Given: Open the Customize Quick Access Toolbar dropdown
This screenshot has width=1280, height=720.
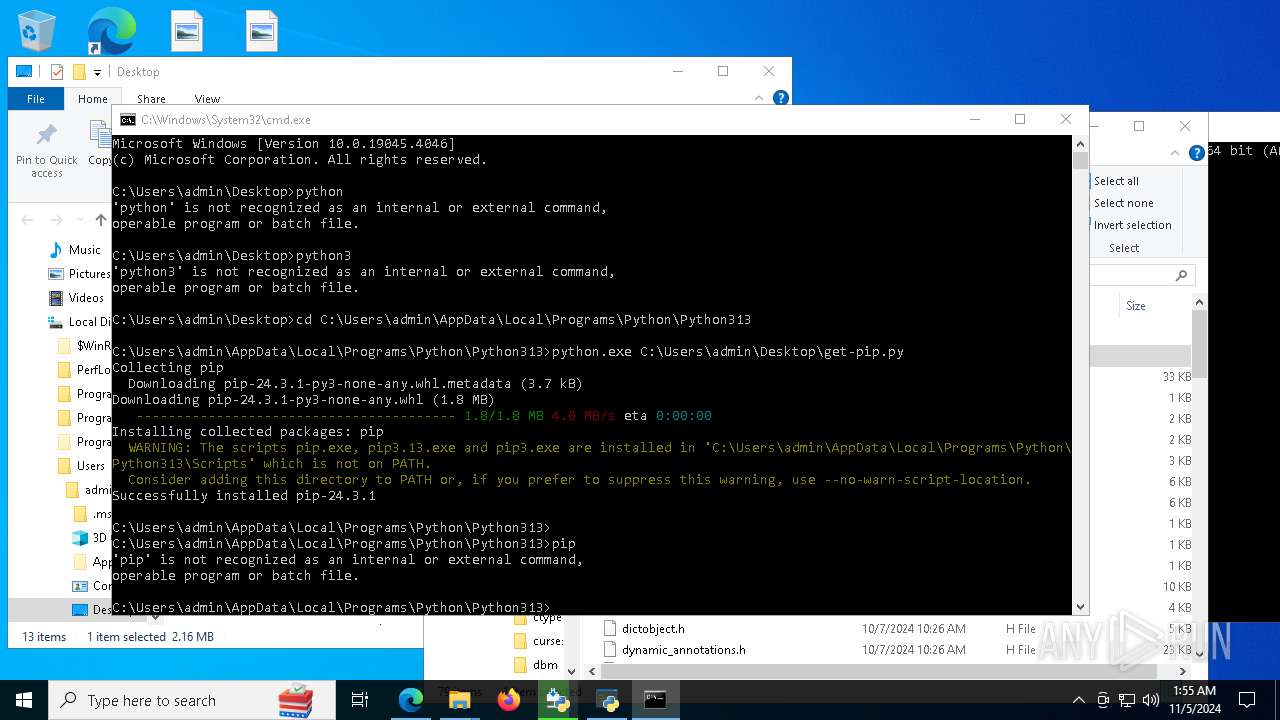Looking at the screenshot, I should (97, 72).
